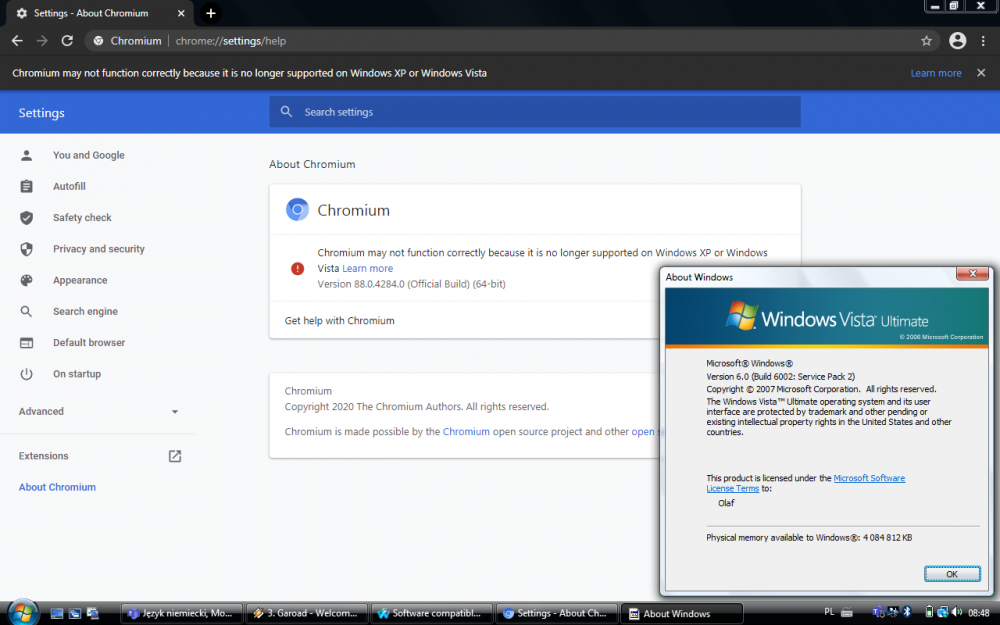The image size is (1000, 625).
Task: Select Privacy and security in sidebar
Action: coord(98,249)
